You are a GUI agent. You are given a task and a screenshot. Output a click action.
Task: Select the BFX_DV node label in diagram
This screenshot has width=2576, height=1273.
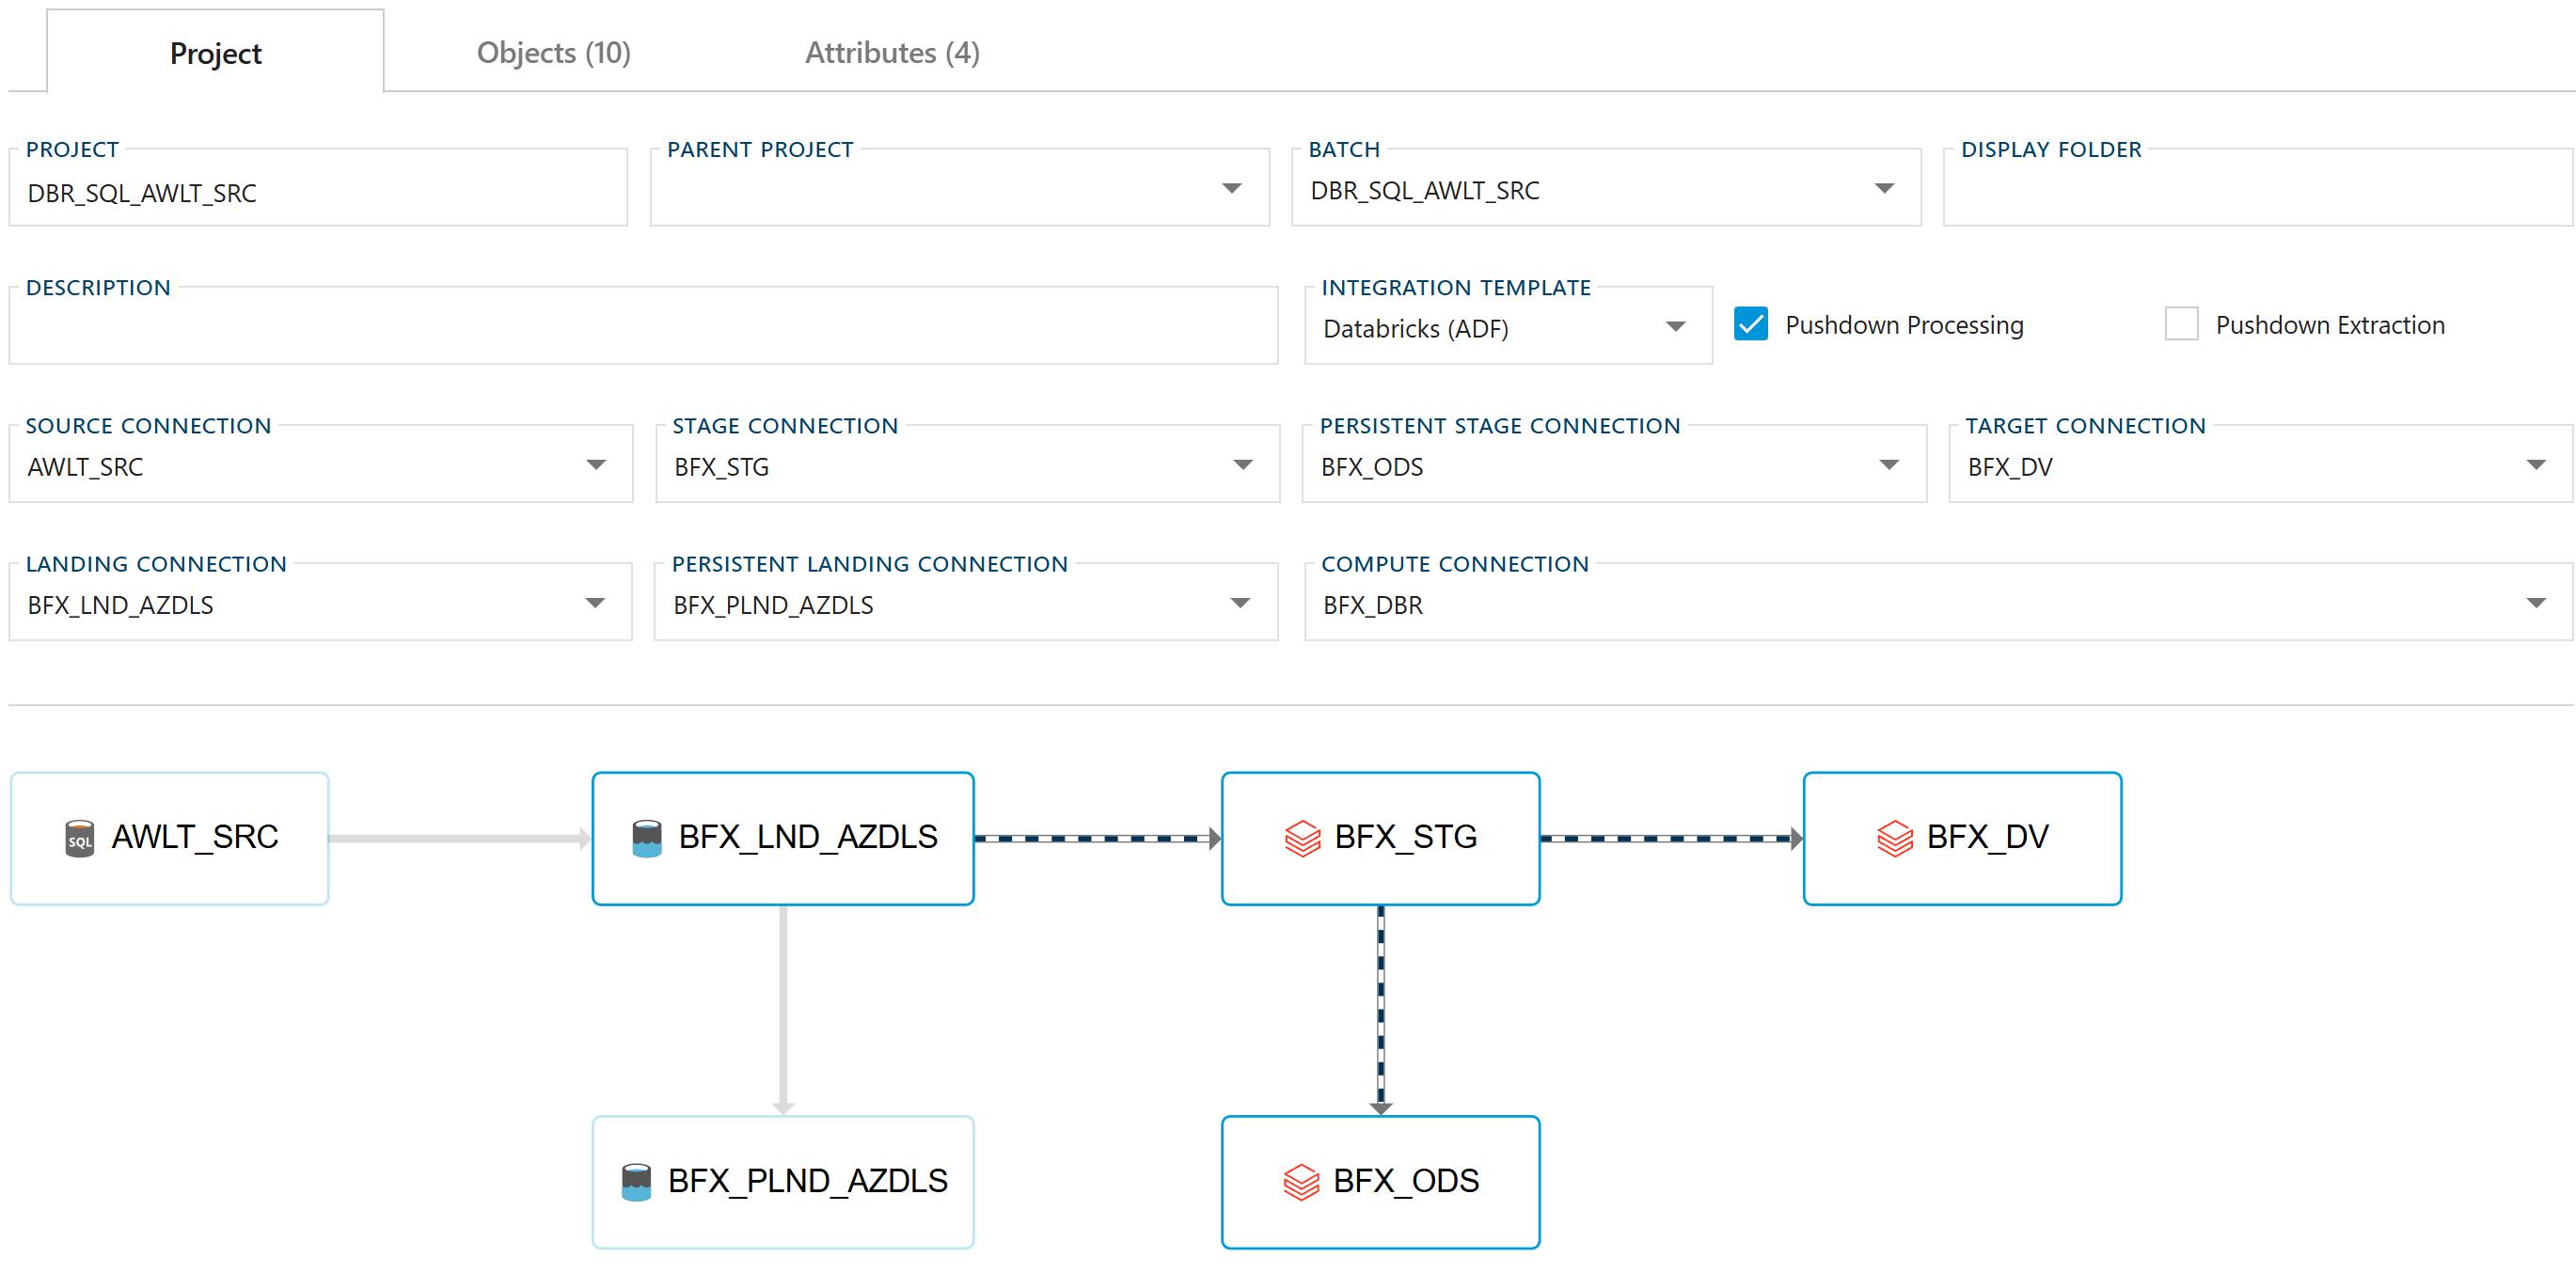(1987, 837)
